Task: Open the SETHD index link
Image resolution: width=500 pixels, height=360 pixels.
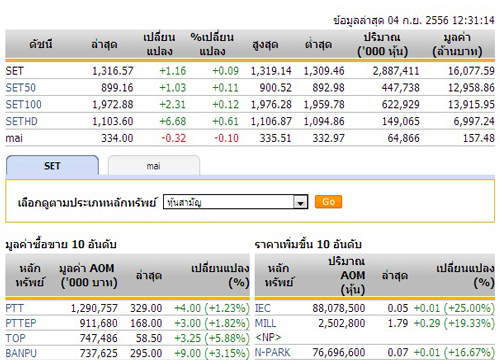Action: tap(22, 121)
